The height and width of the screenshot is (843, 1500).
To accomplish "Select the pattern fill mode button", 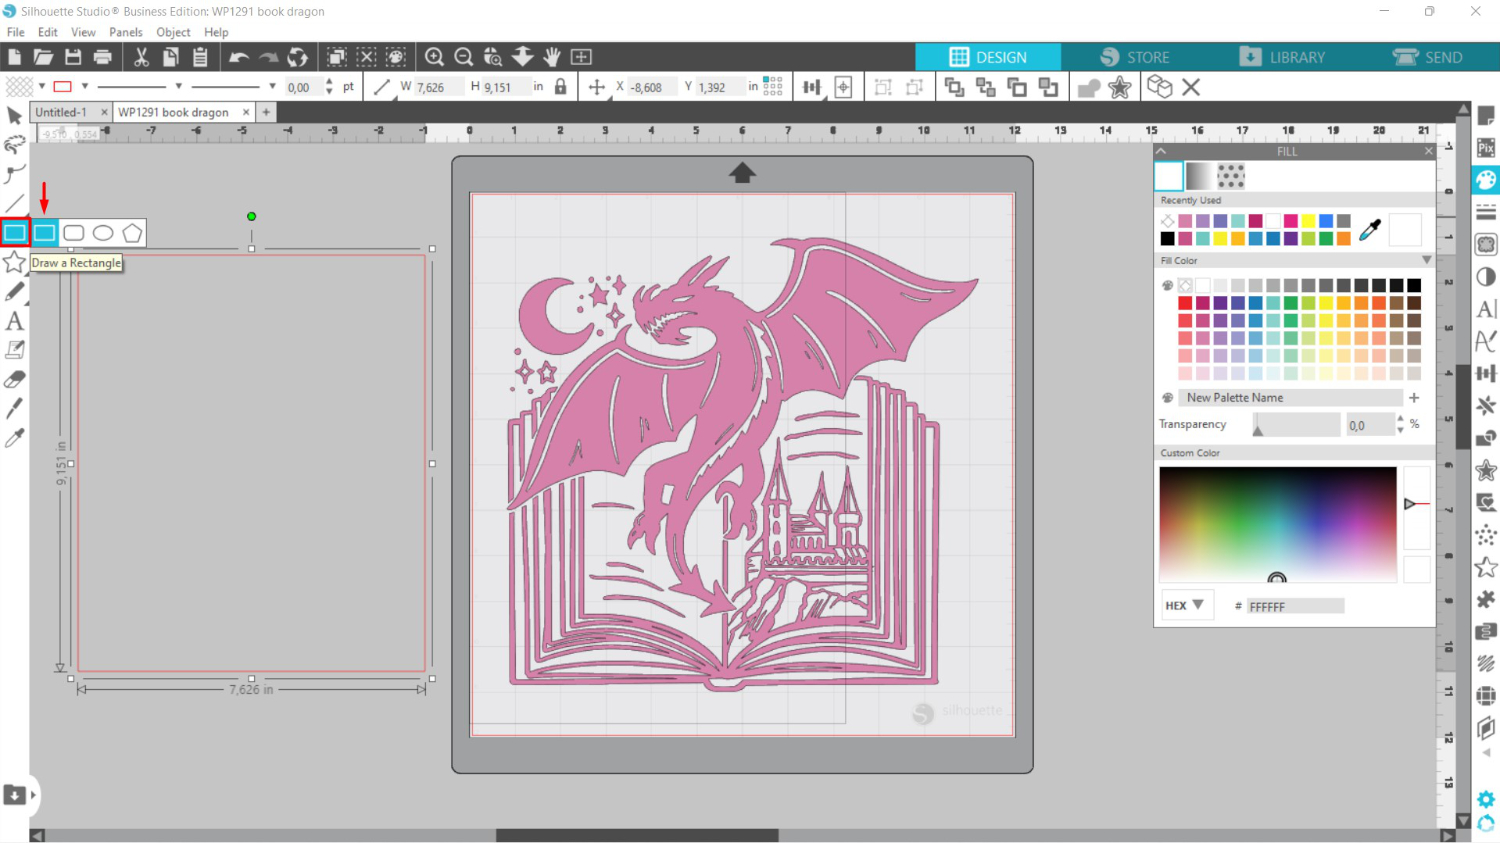I will click(1231, 177).
